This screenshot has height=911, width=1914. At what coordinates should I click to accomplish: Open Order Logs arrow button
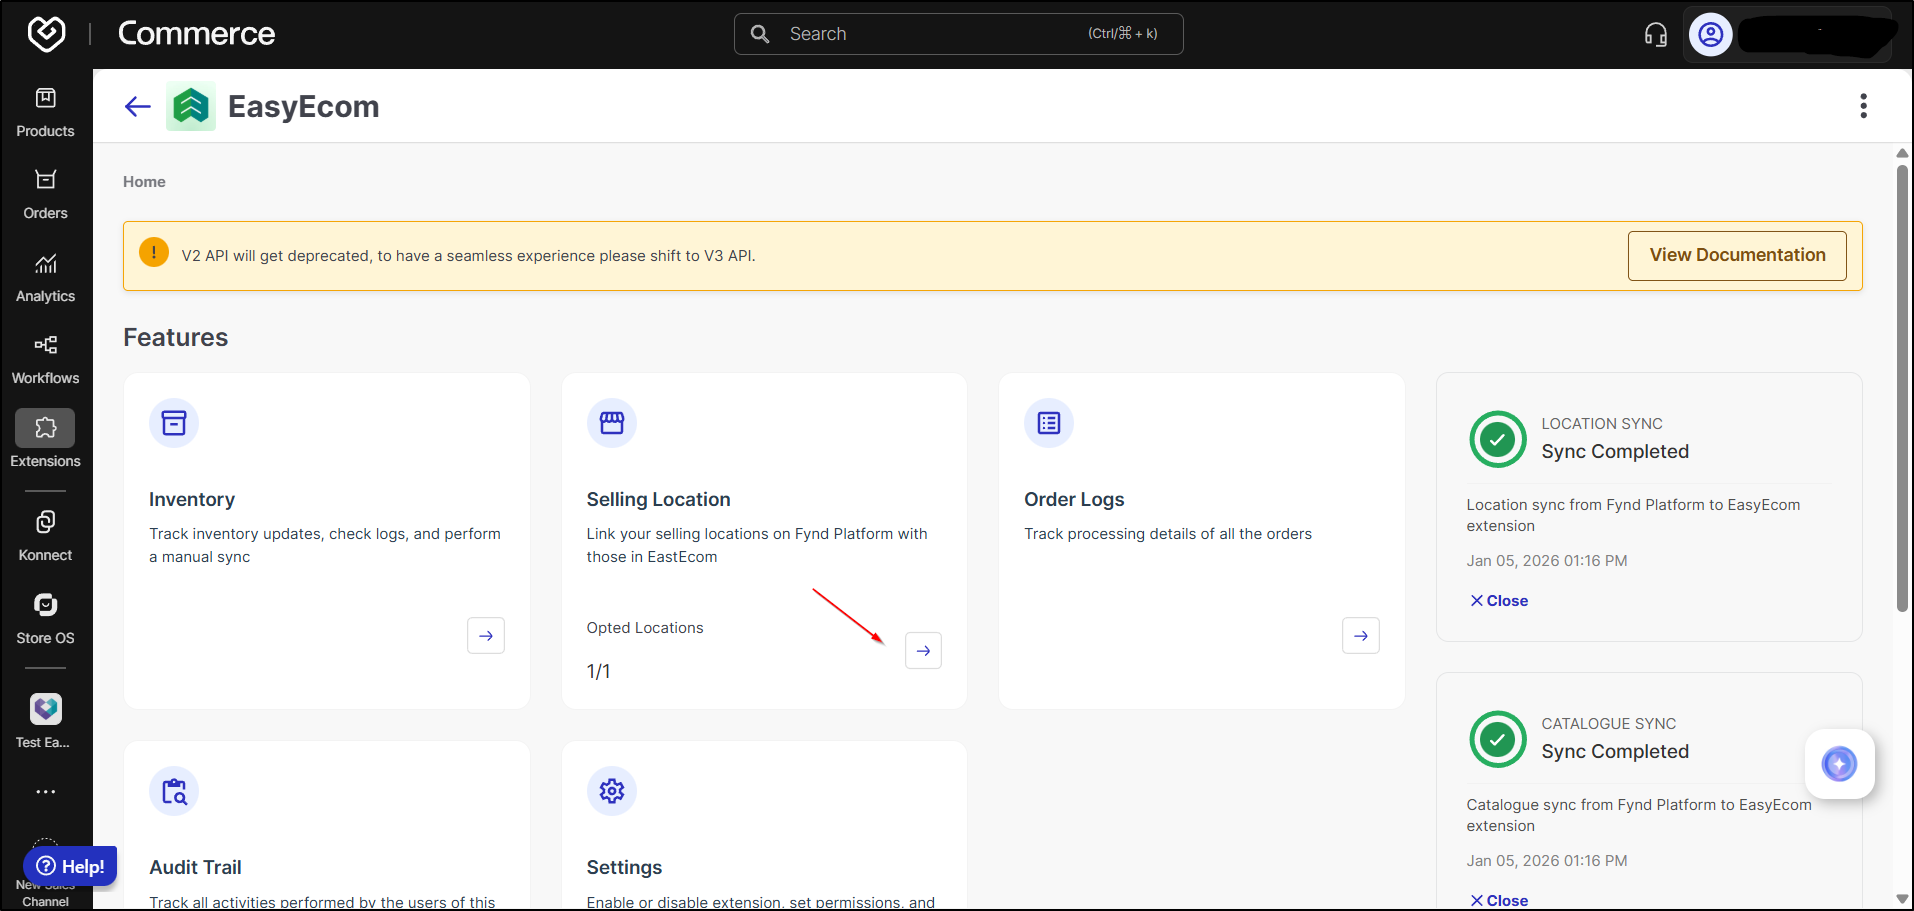pos(1360,636)
